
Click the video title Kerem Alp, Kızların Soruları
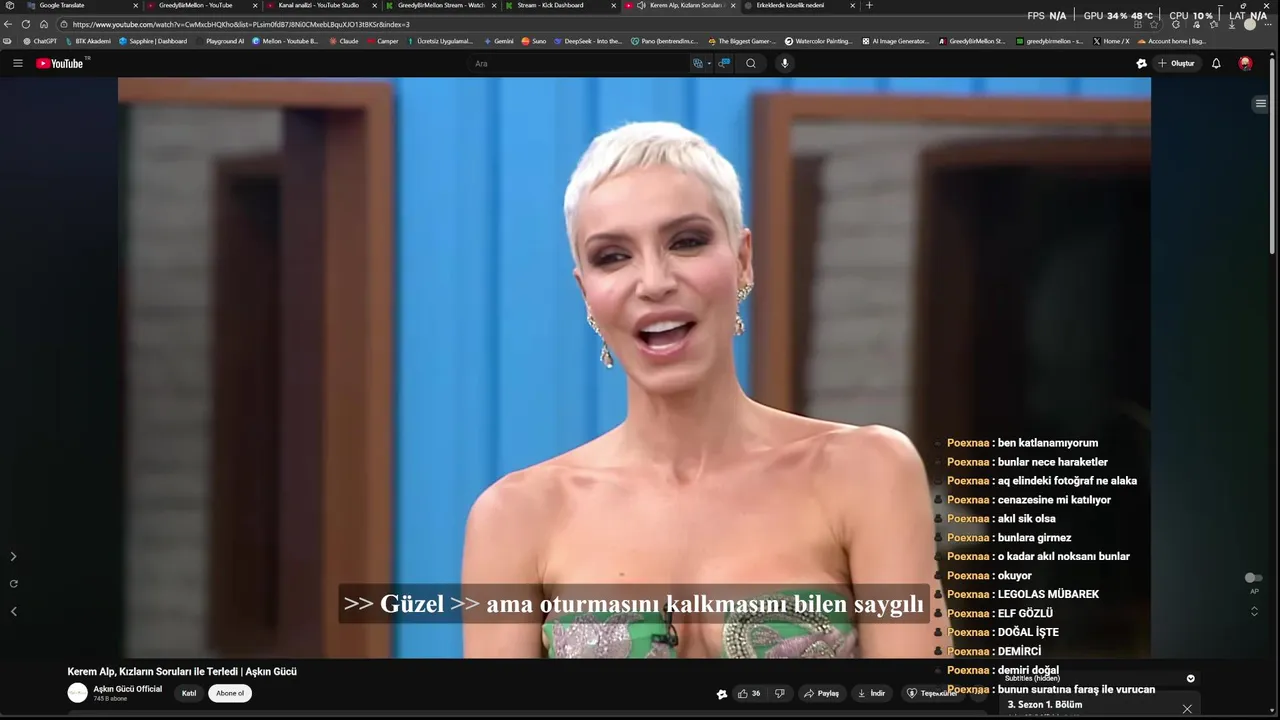[x=182, y=671]
